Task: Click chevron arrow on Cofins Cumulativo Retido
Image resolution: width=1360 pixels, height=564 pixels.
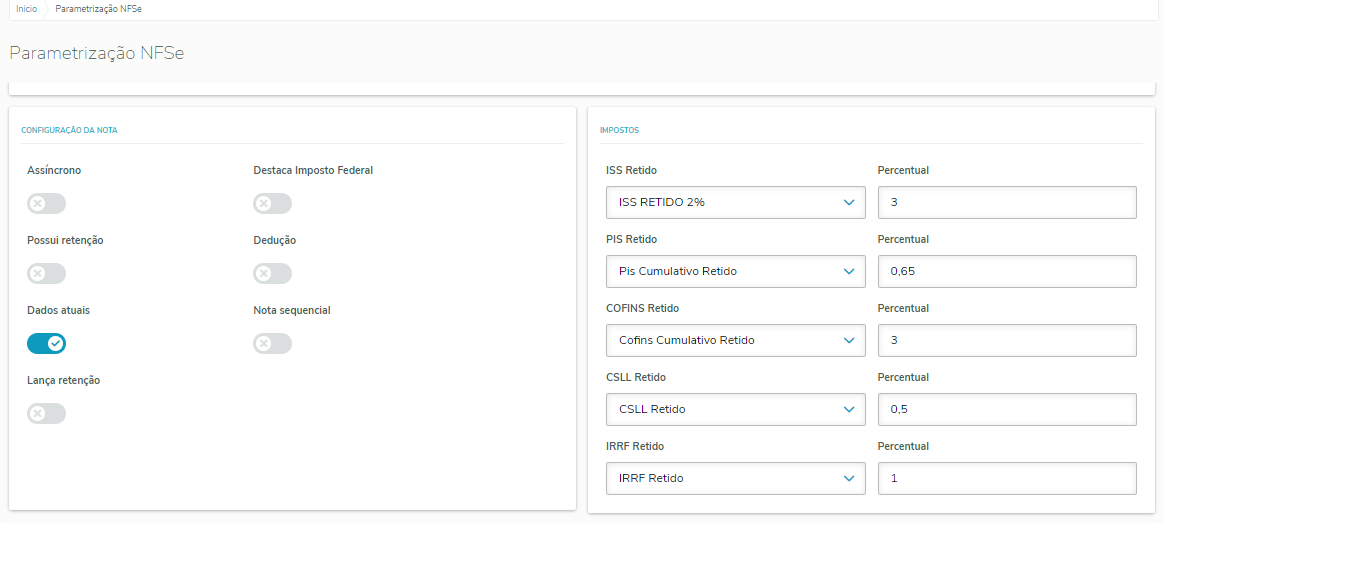Action: coord(848,340)
